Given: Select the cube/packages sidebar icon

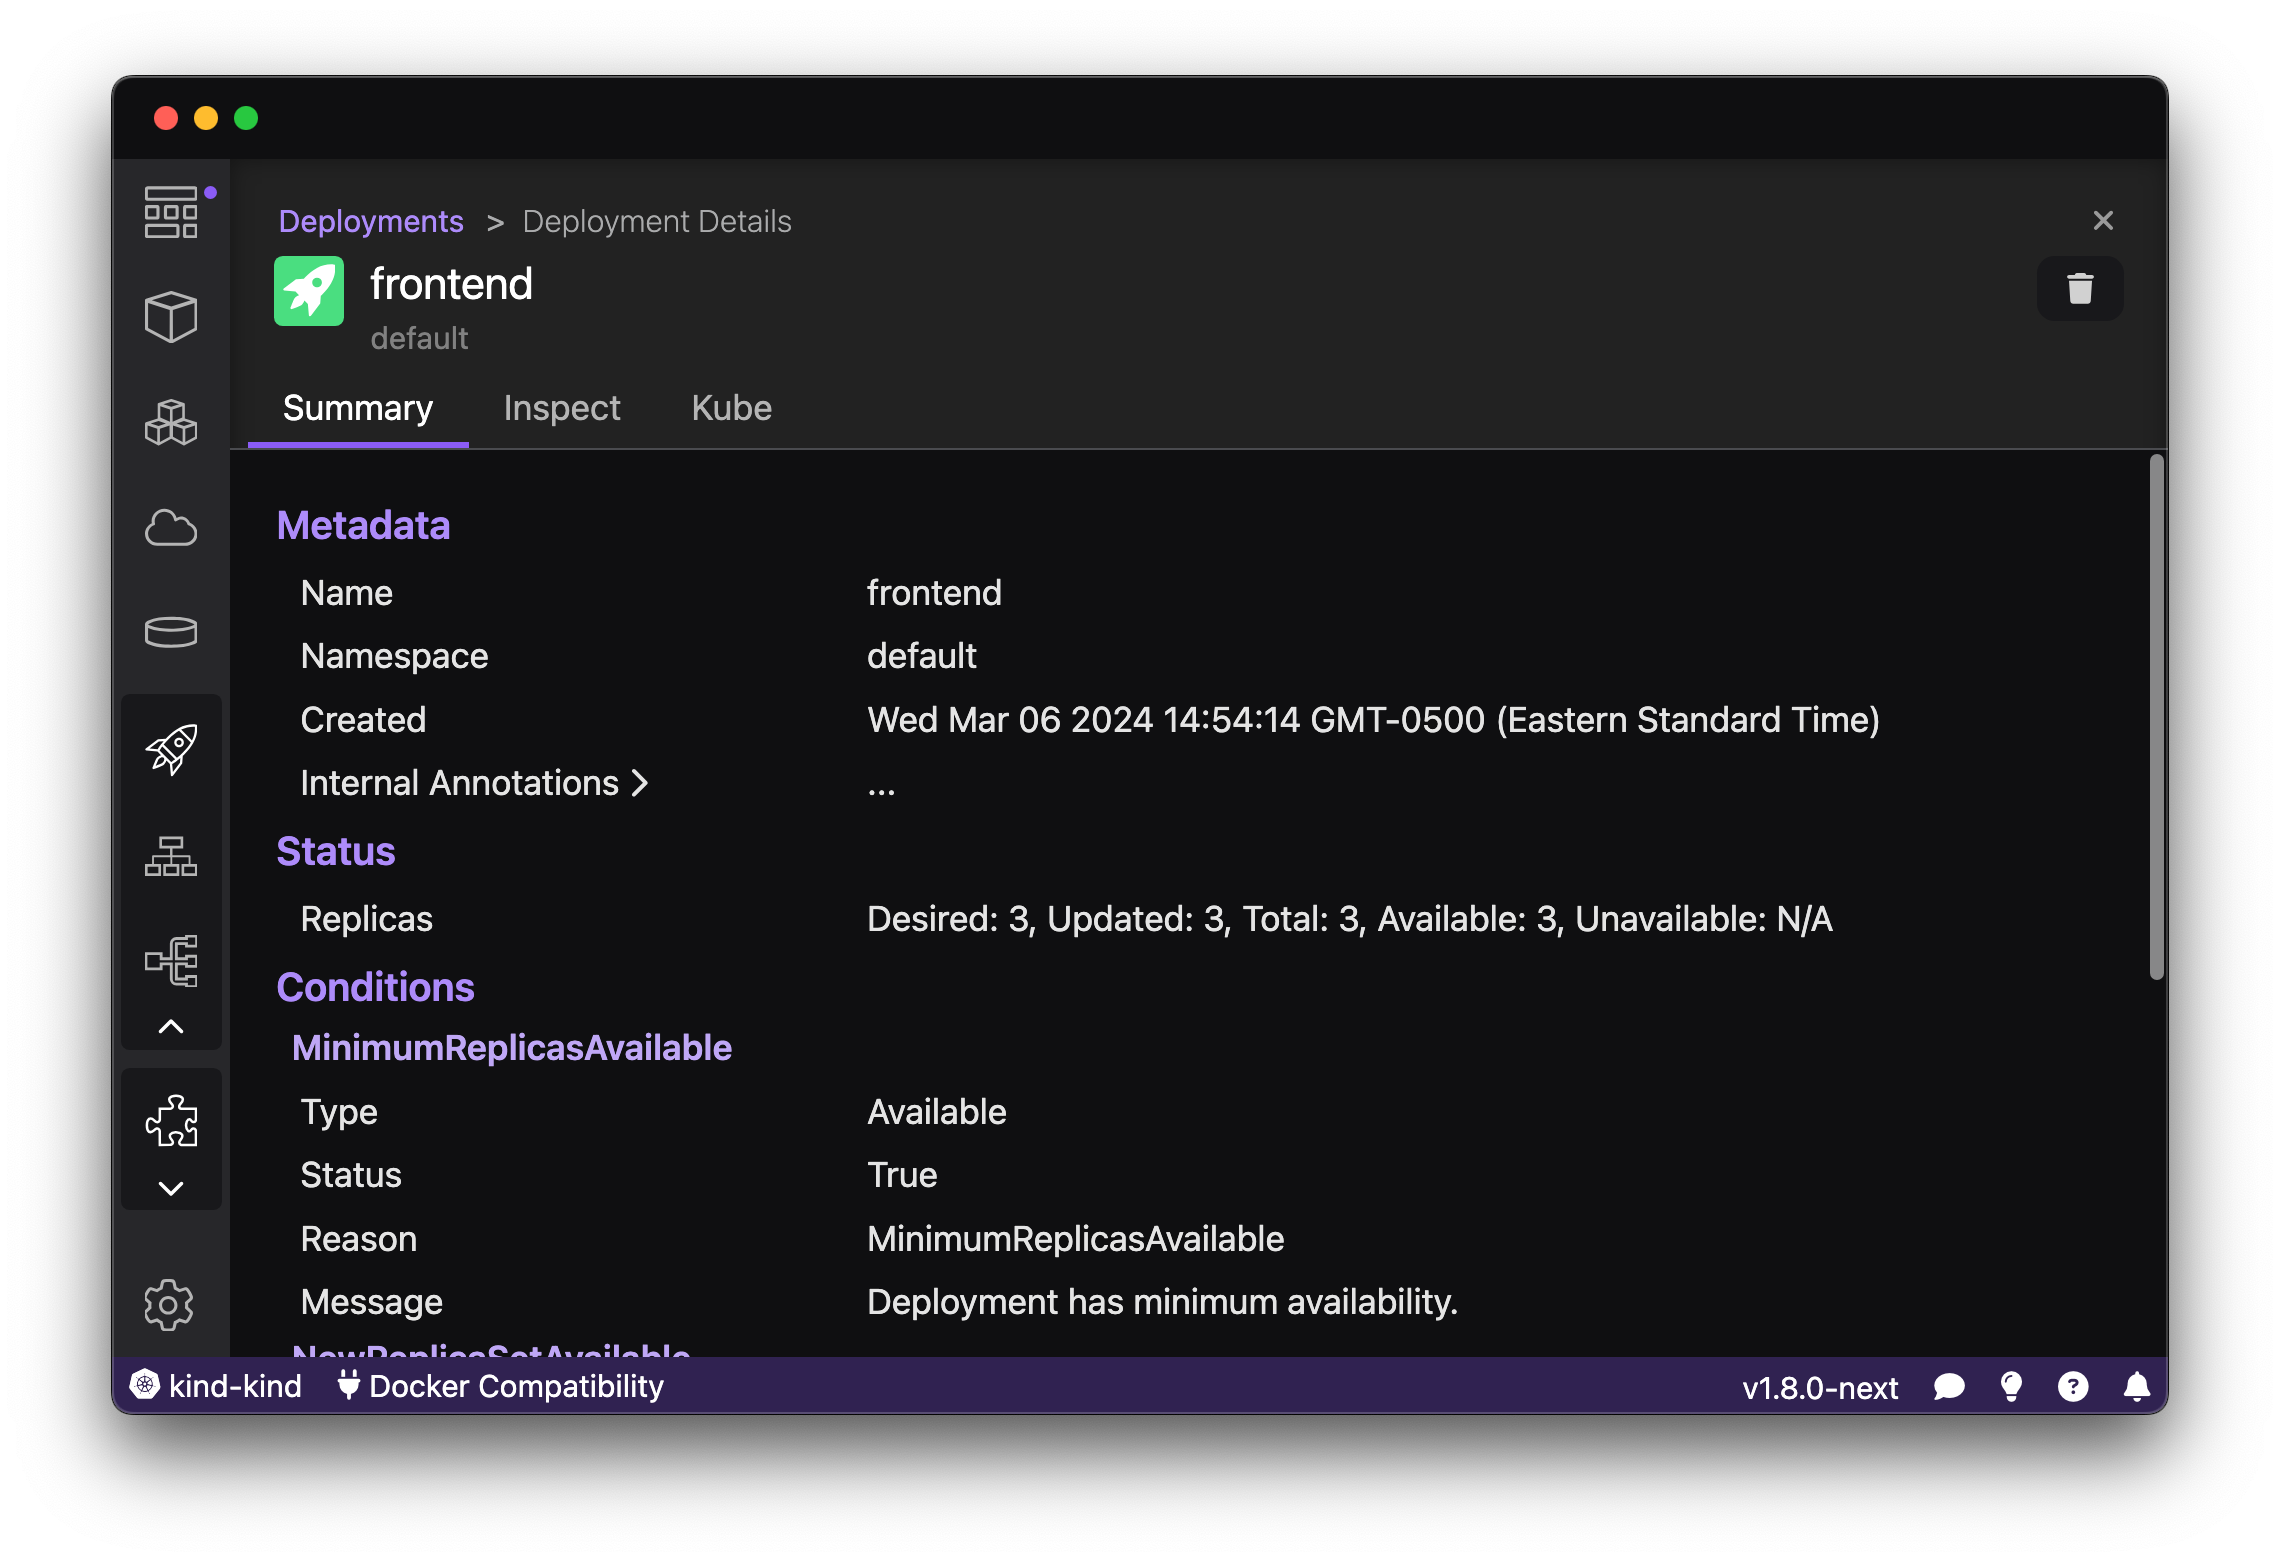Looking at the screenshot, I should tap(173, 317).
